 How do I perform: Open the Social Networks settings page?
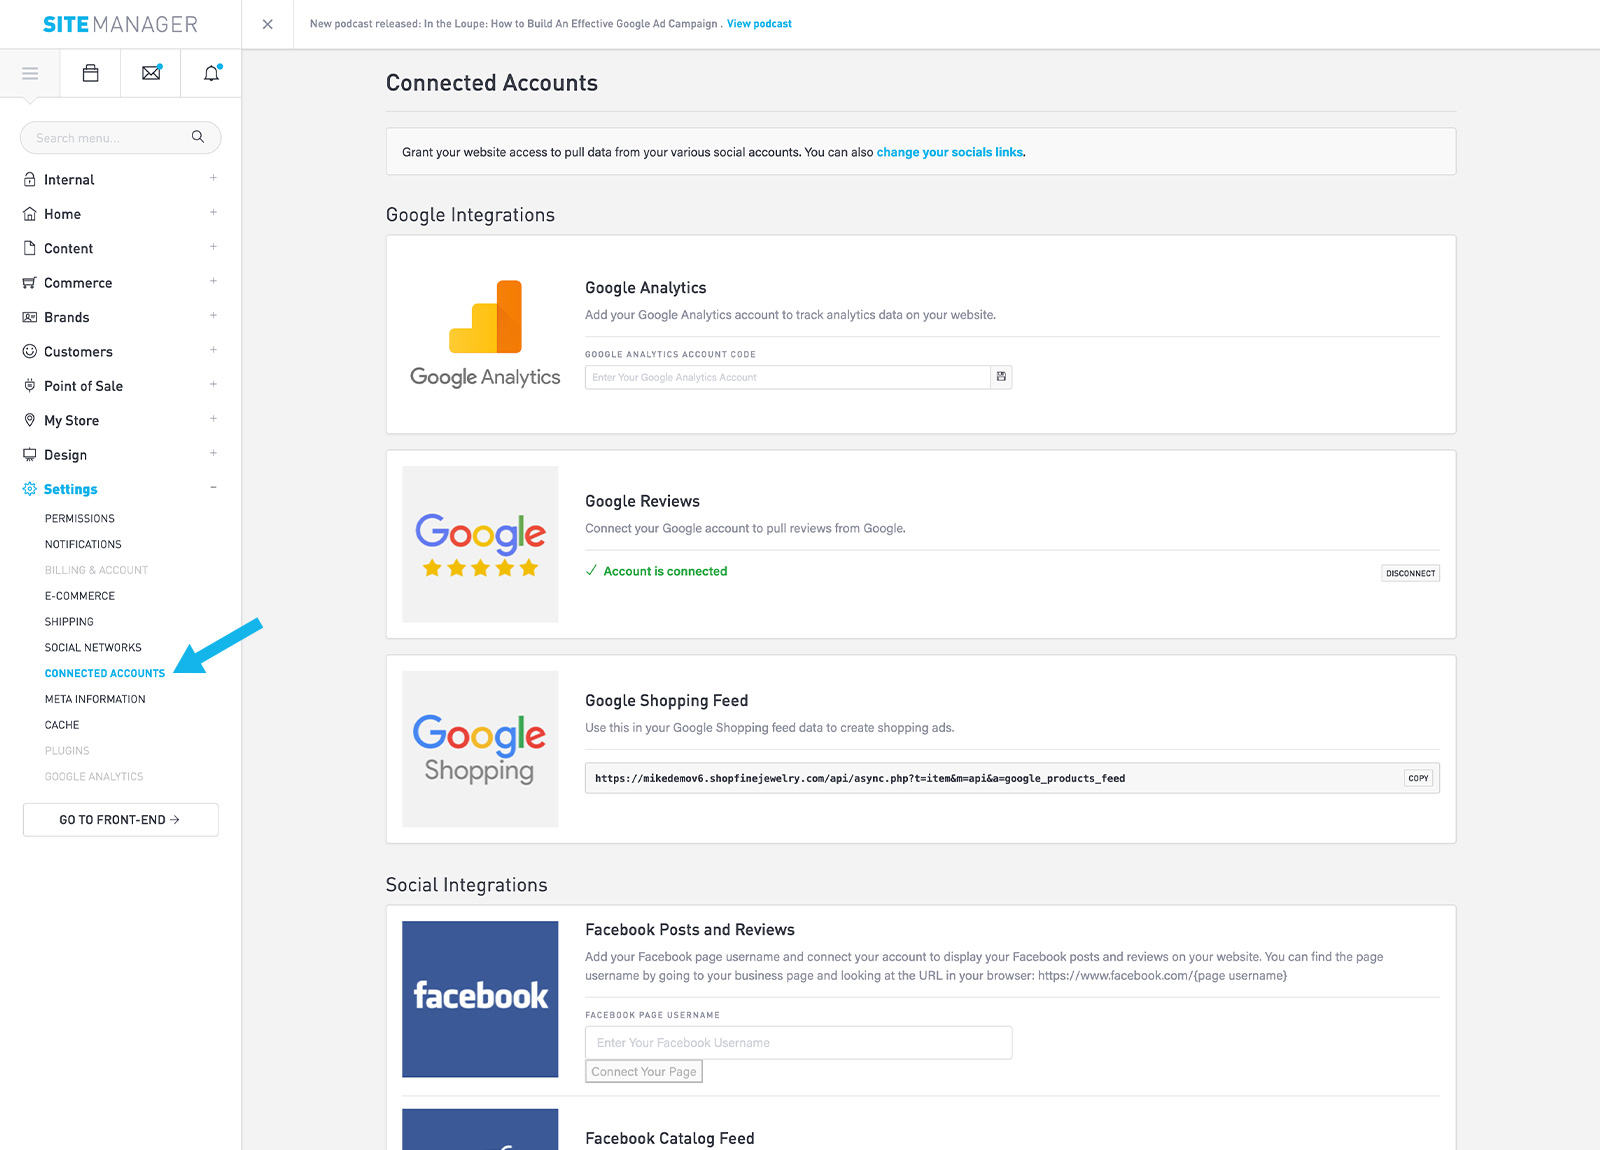pos(93,648)
